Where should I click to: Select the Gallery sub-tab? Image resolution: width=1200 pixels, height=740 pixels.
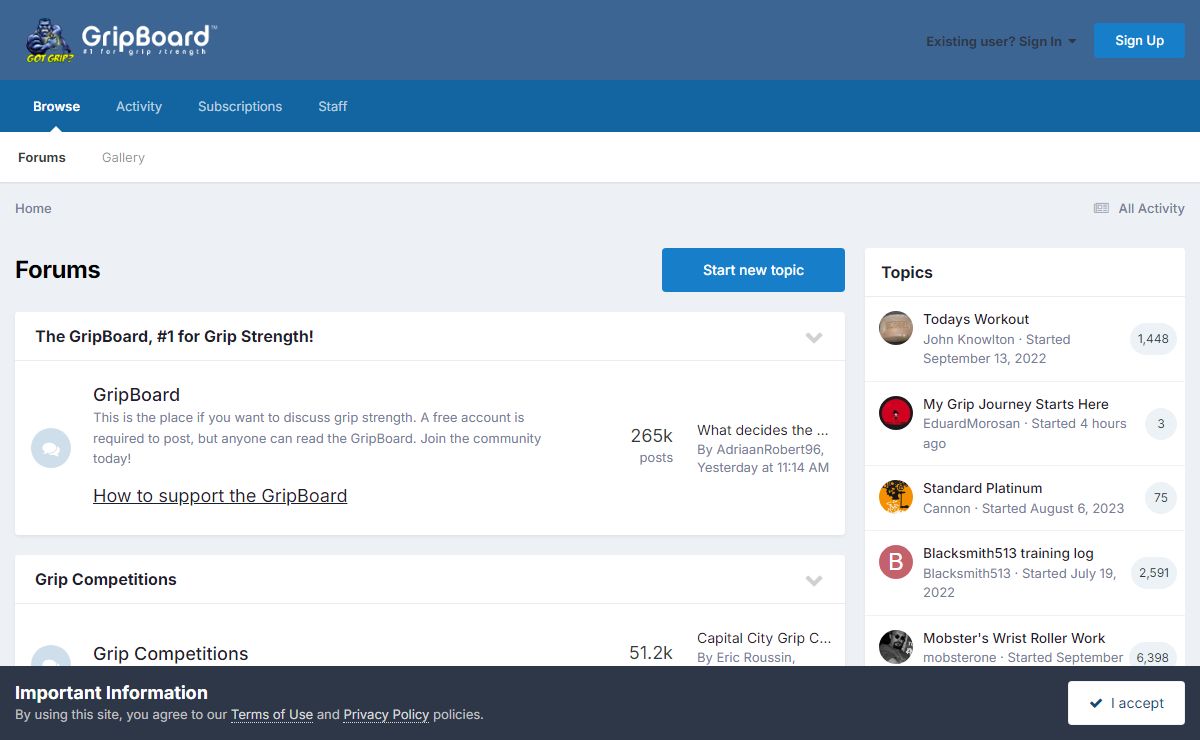point(123,157)
